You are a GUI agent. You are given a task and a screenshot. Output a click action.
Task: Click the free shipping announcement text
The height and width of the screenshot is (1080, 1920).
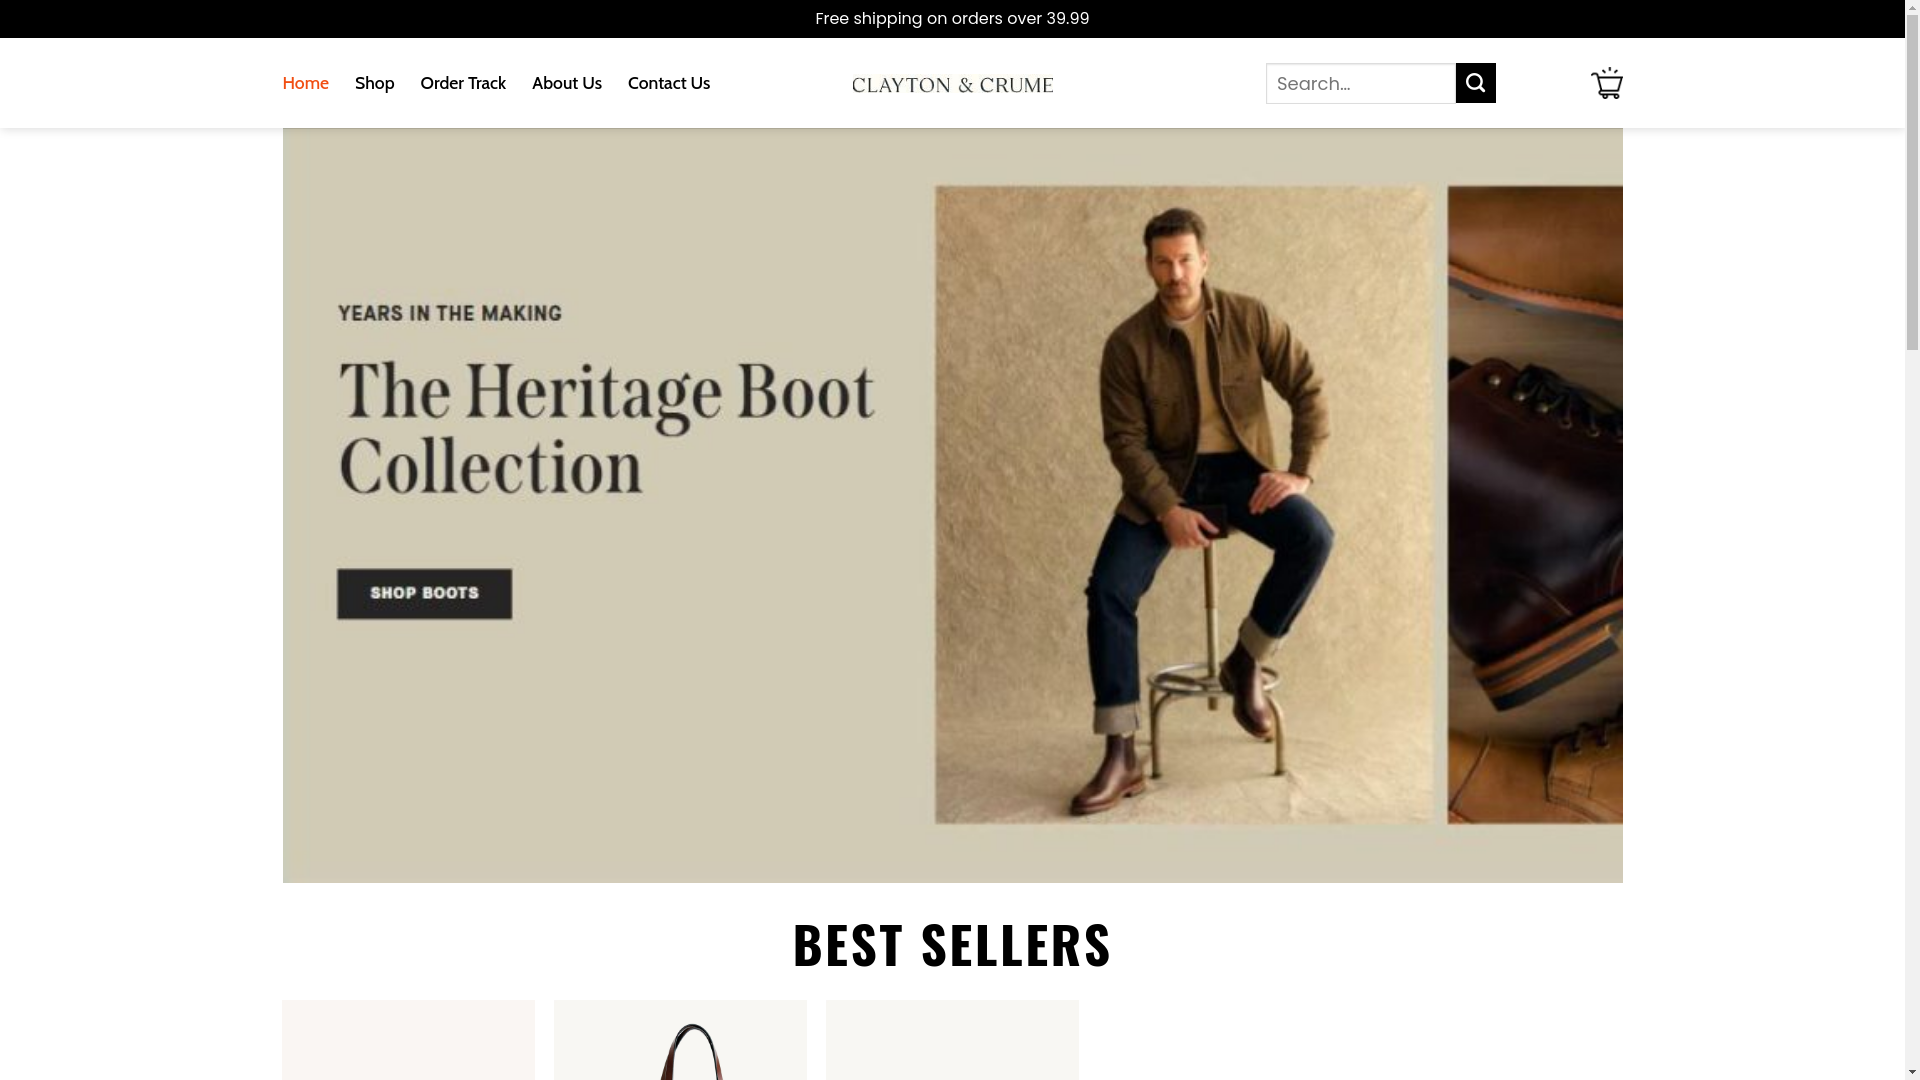tap(952, 19)
